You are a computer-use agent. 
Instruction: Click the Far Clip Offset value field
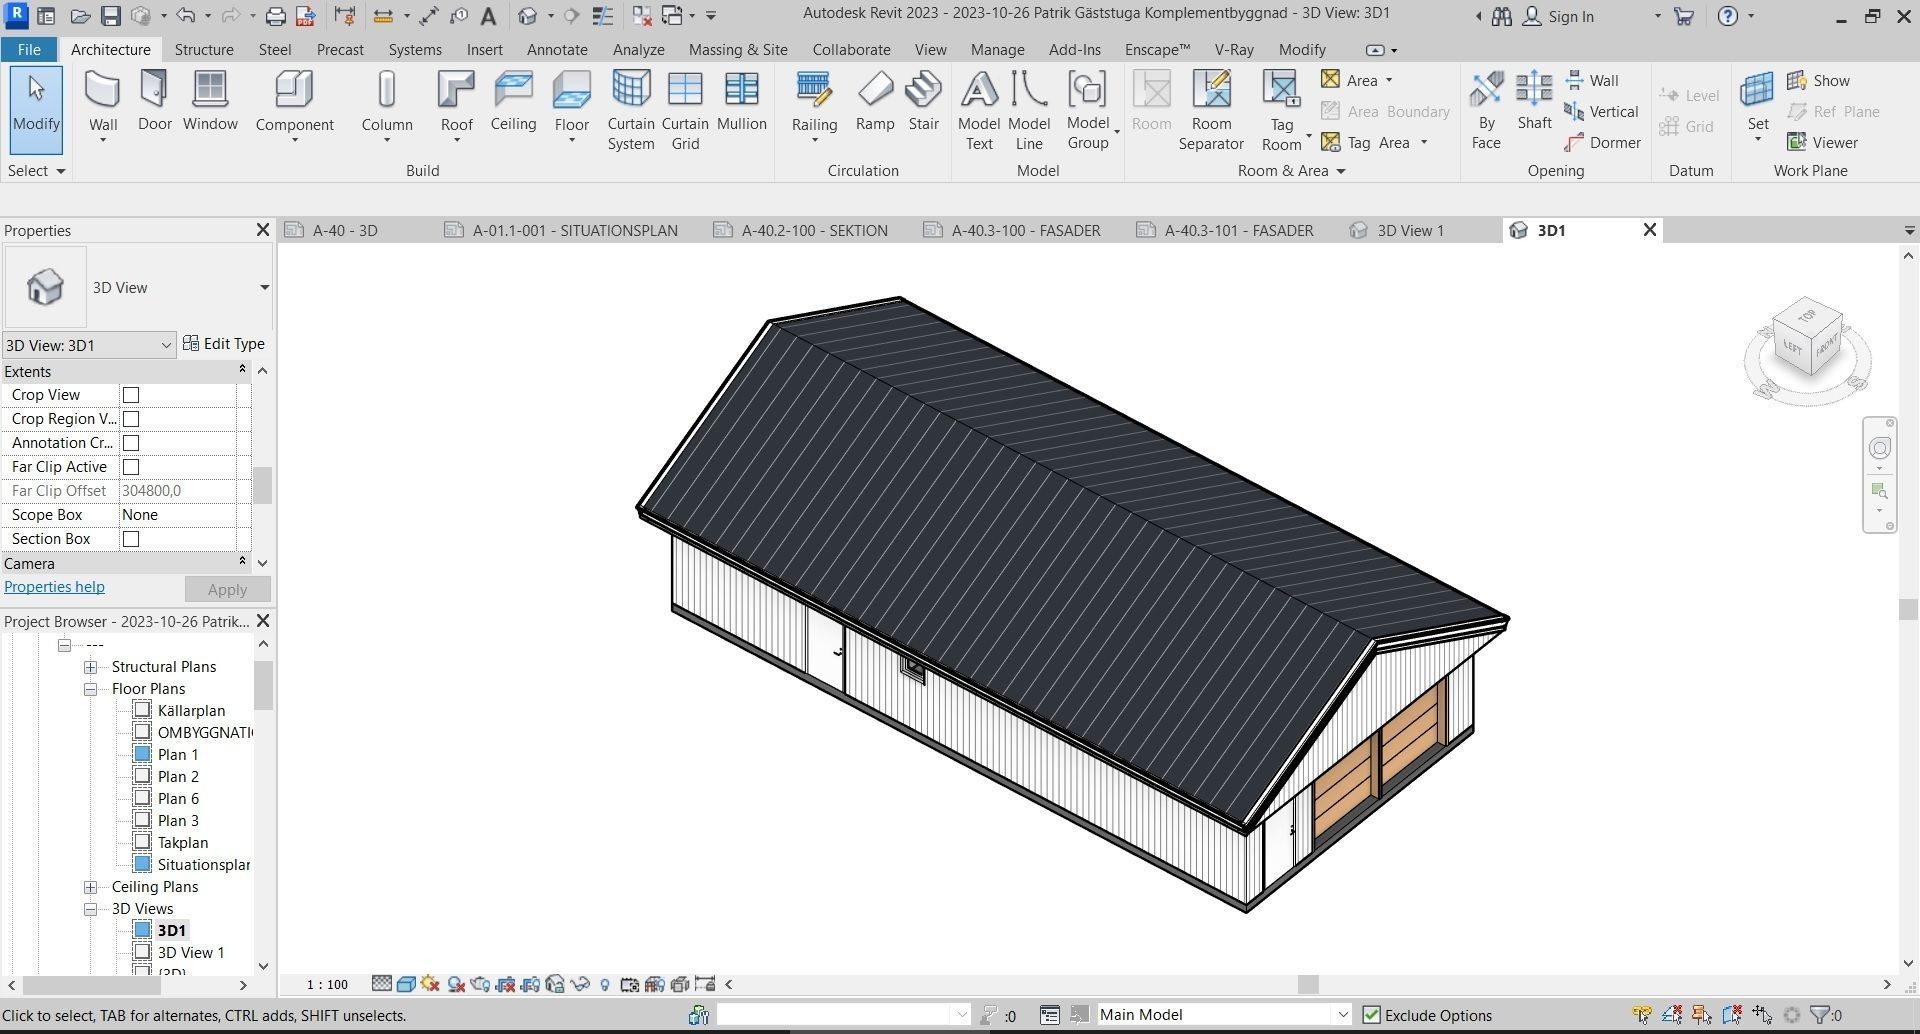[177, 491]
